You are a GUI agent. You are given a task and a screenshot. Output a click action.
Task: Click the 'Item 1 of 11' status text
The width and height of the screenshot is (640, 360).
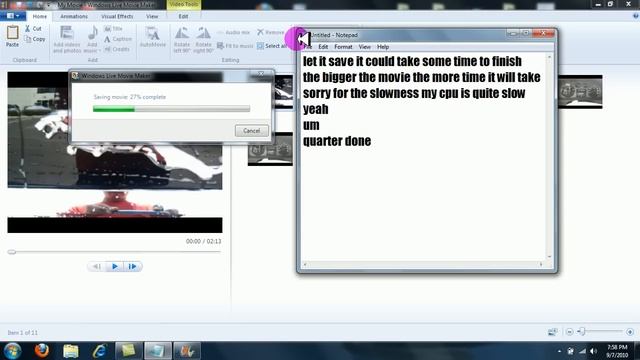(x=22, y=333)
